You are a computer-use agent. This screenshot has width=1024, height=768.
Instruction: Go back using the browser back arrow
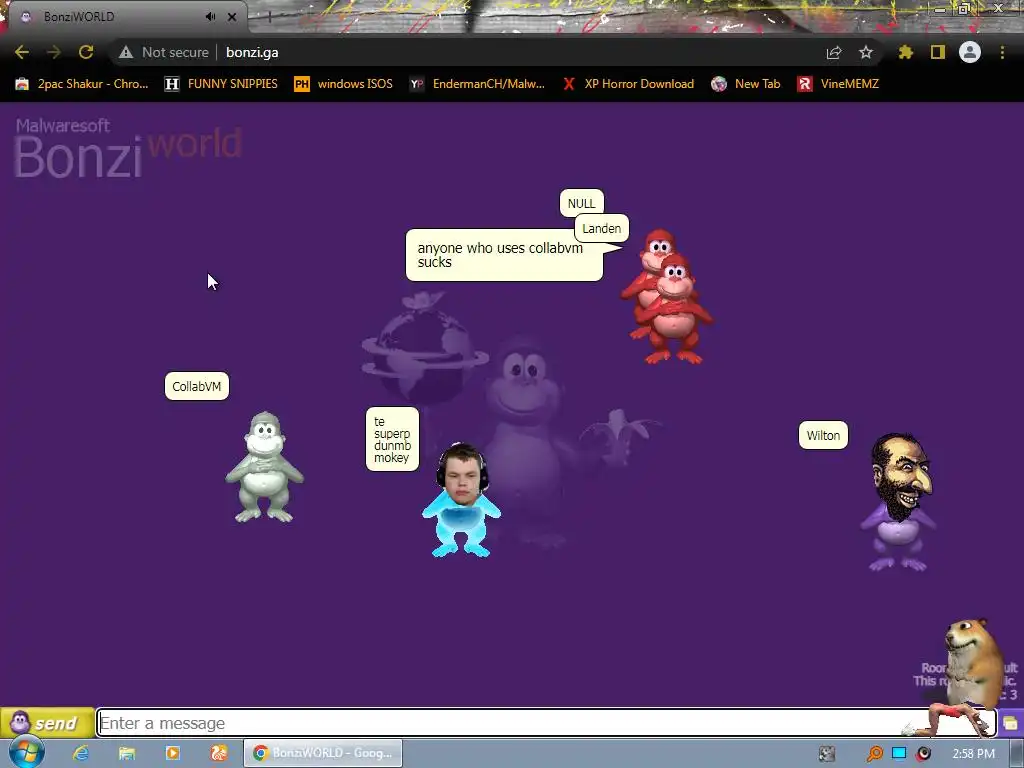[22, 52]
